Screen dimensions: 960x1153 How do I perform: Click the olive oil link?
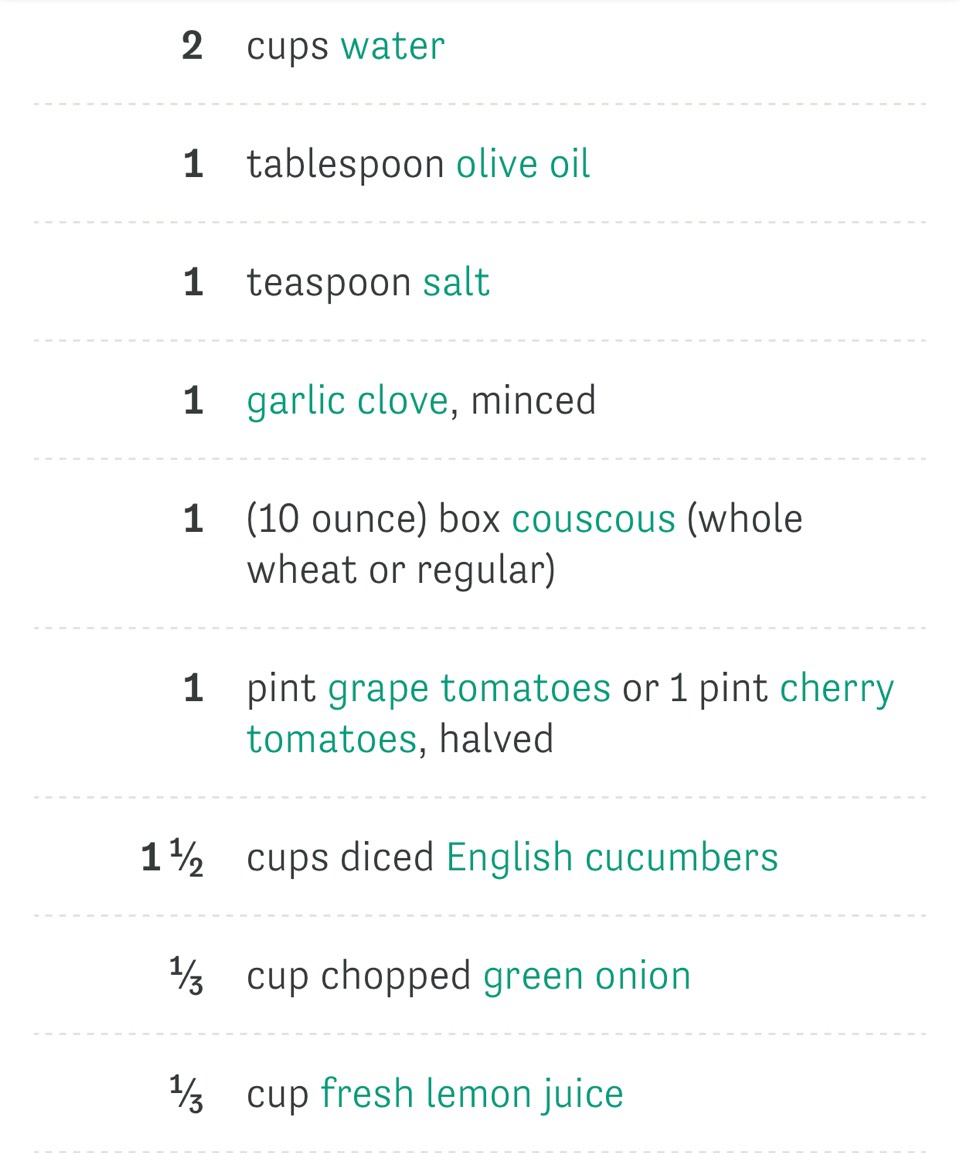[x=523, y=165]
